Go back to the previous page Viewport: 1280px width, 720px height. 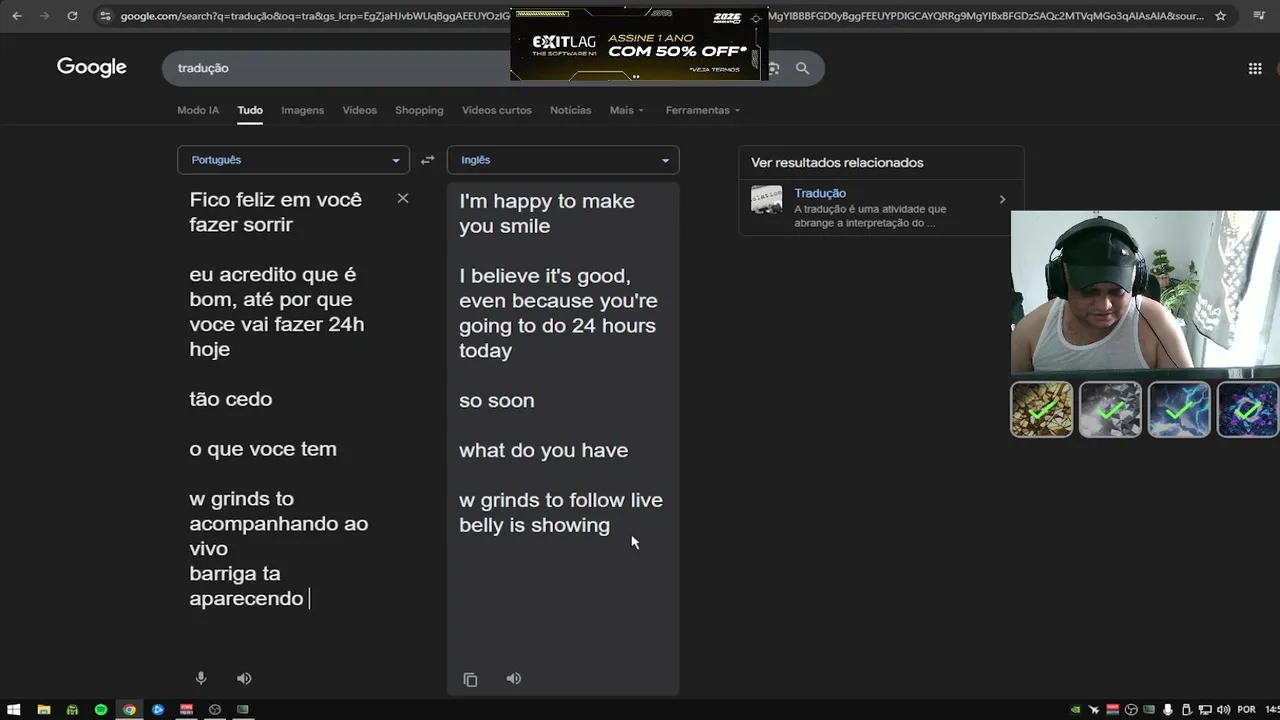[16, 16]
